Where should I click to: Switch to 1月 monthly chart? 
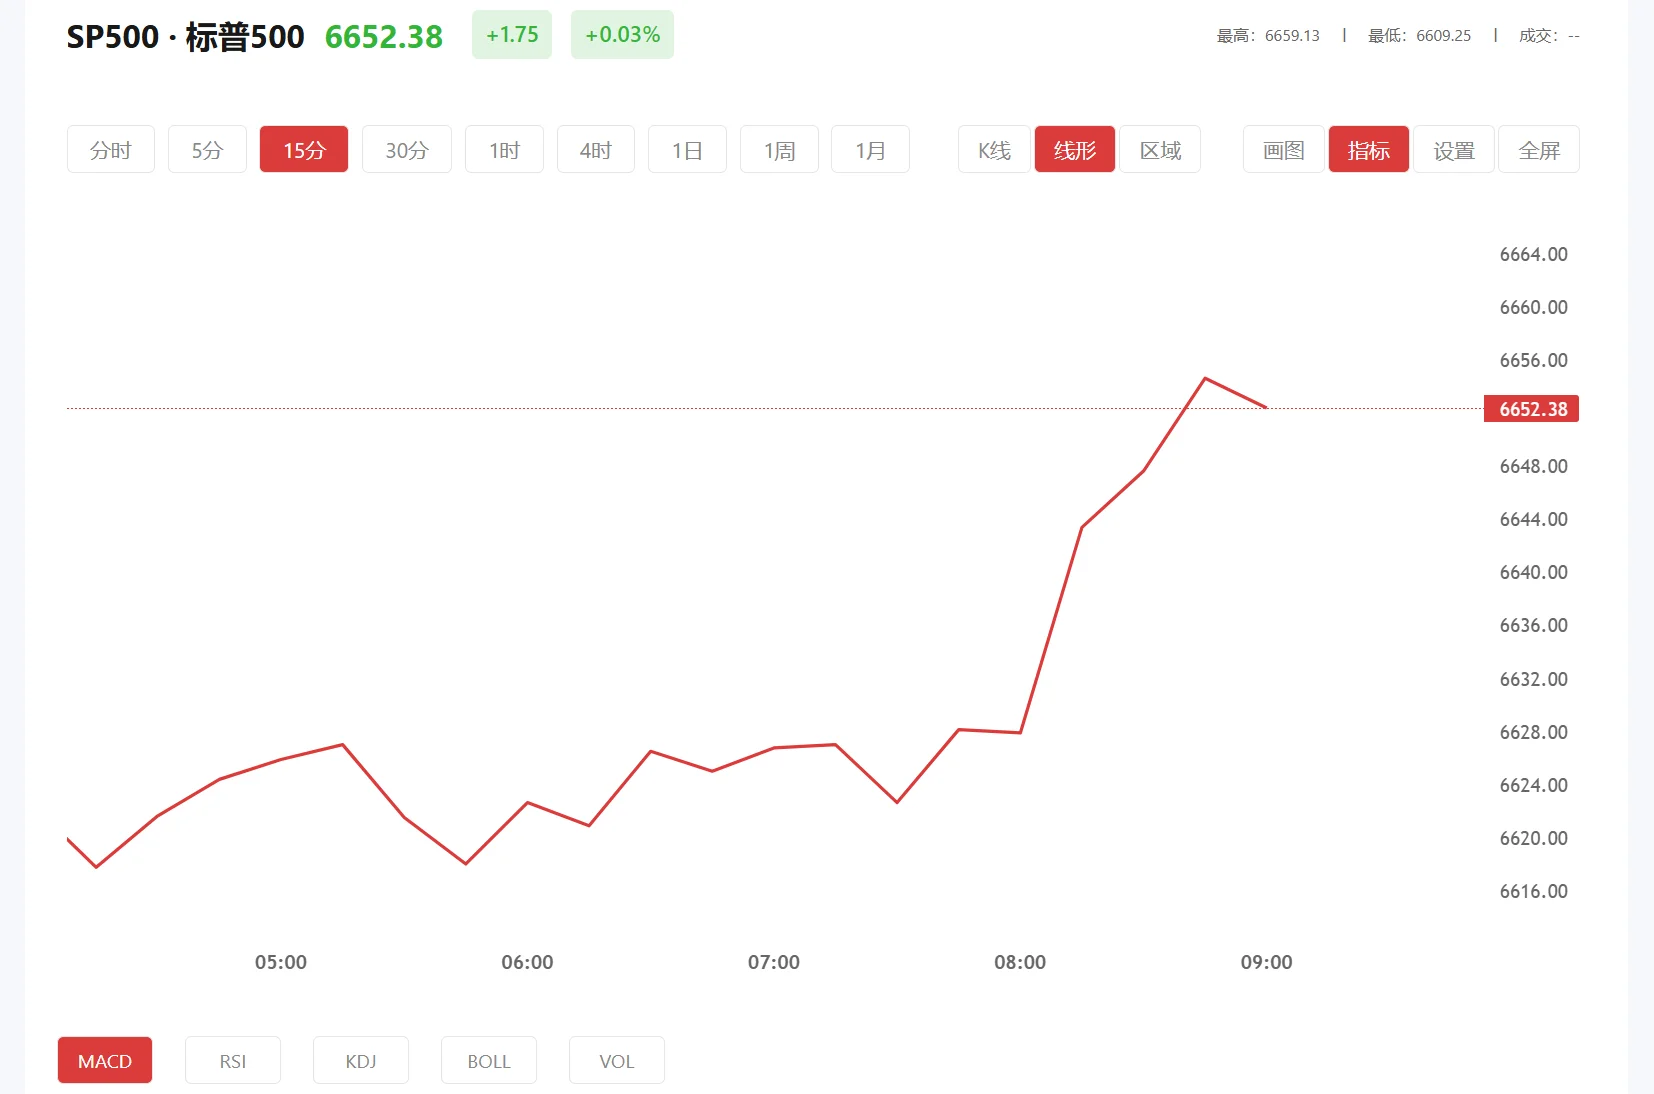click(x=870, y=150)
